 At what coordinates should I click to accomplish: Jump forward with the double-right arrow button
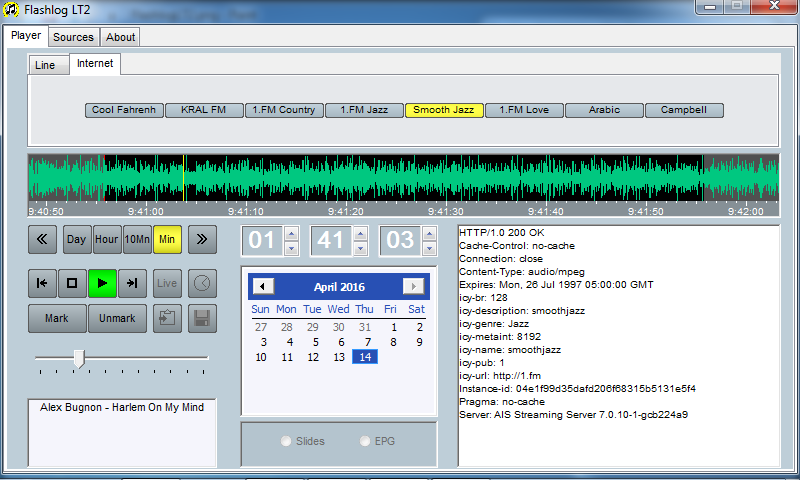click(202, 239)
